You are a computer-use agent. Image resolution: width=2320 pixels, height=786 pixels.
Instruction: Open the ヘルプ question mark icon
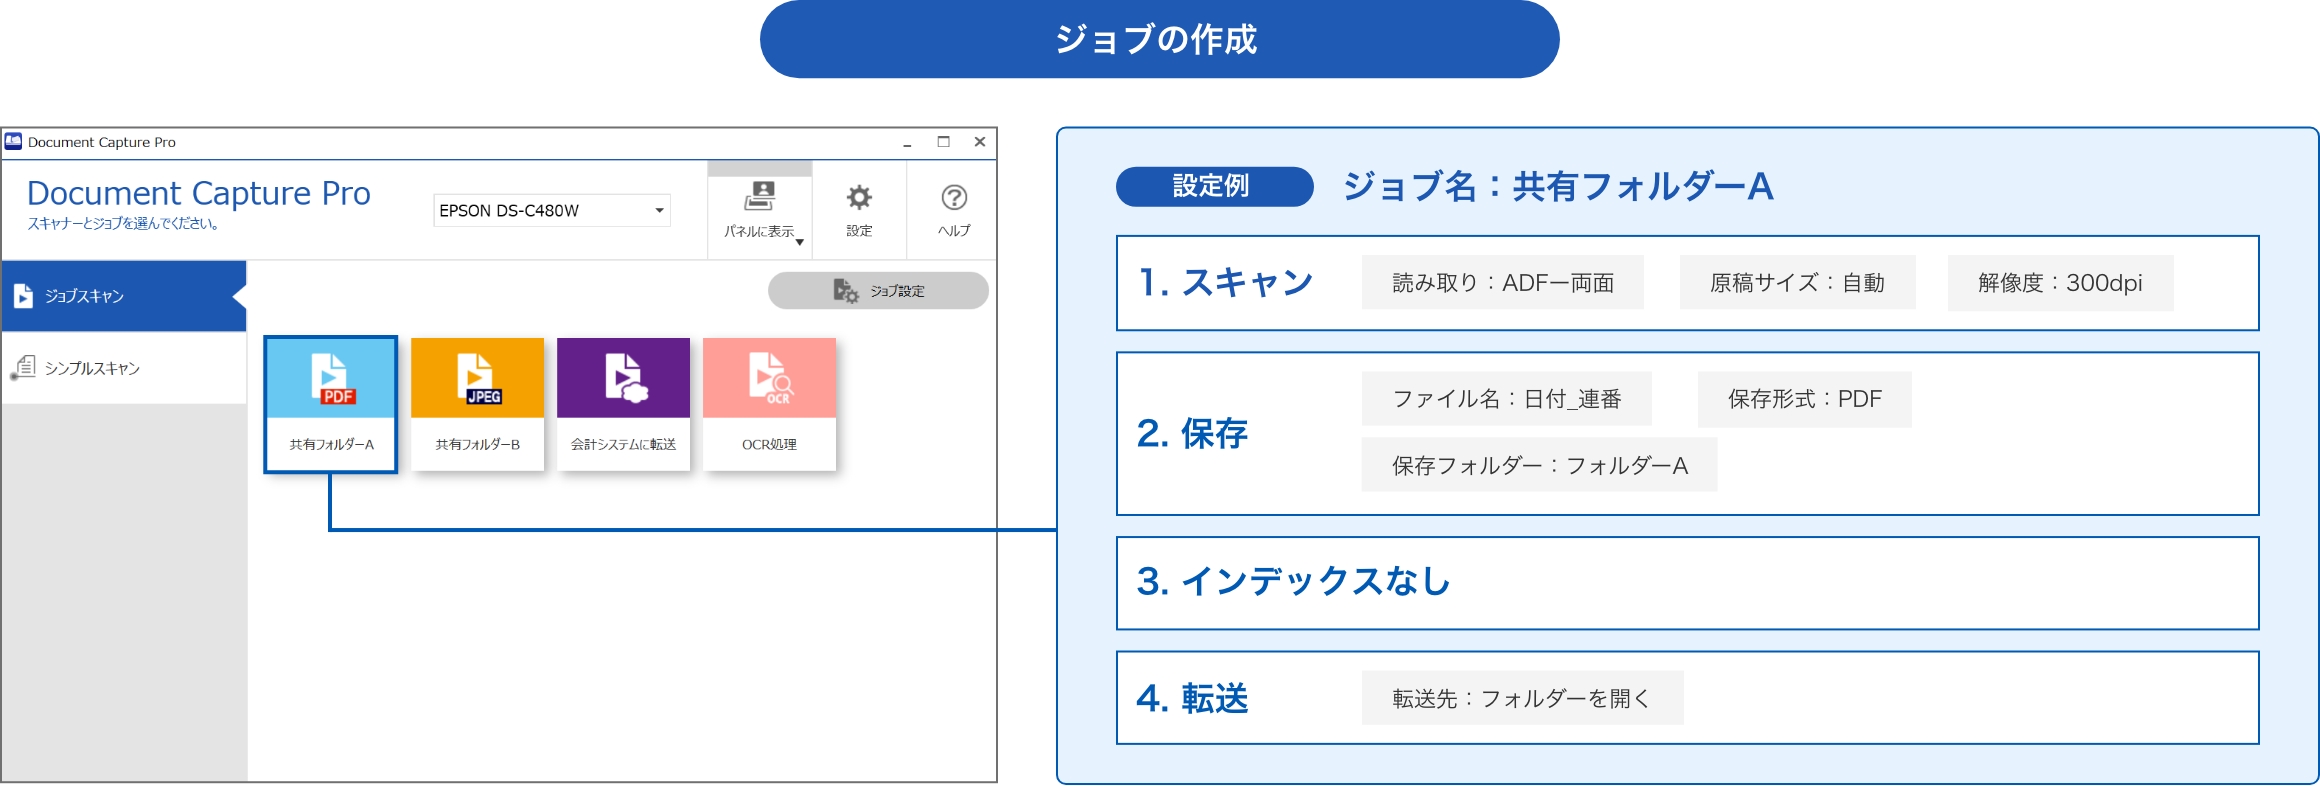pos(954,198)
